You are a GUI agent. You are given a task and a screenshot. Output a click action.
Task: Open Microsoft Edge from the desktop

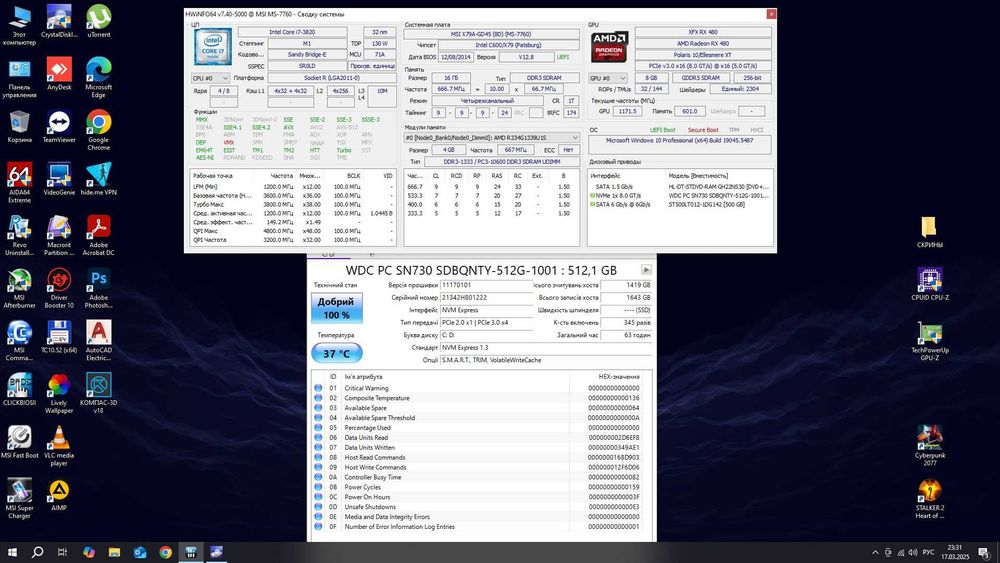pyautogui.click(x=98, y=78)
